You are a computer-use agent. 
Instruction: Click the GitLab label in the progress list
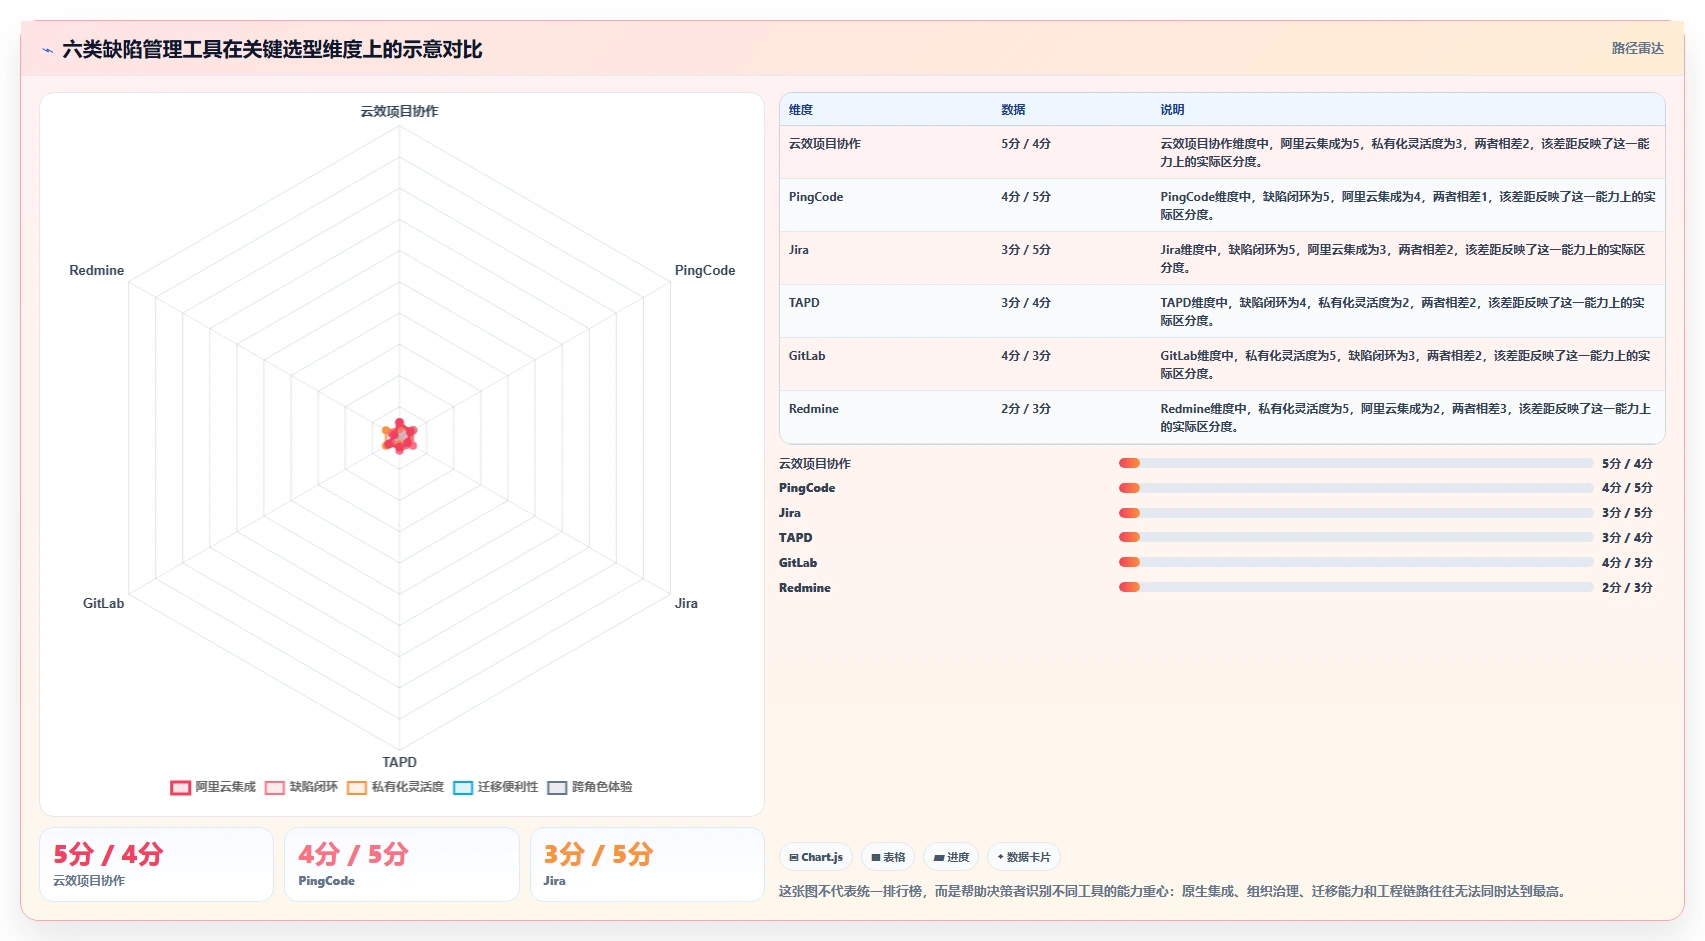[x=798, y=563]
